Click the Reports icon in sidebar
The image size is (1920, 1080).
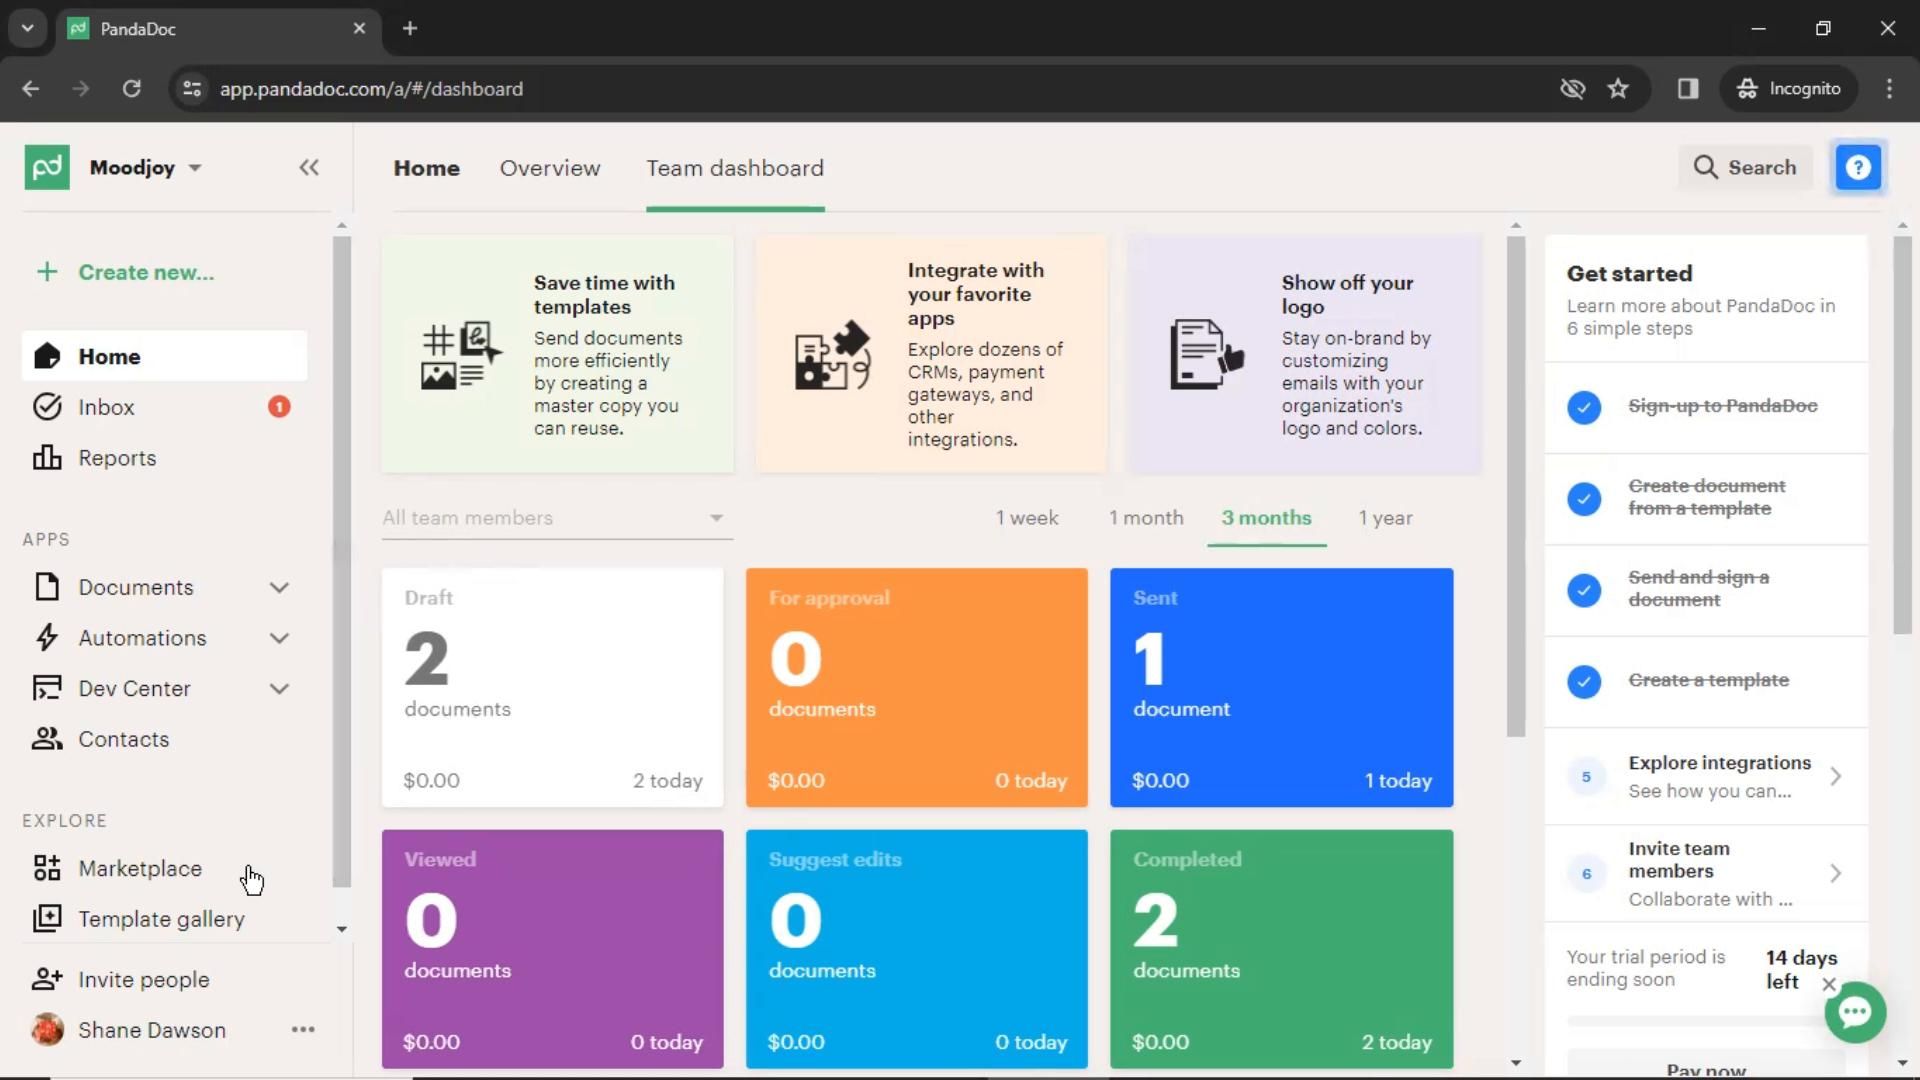point(46,456)
